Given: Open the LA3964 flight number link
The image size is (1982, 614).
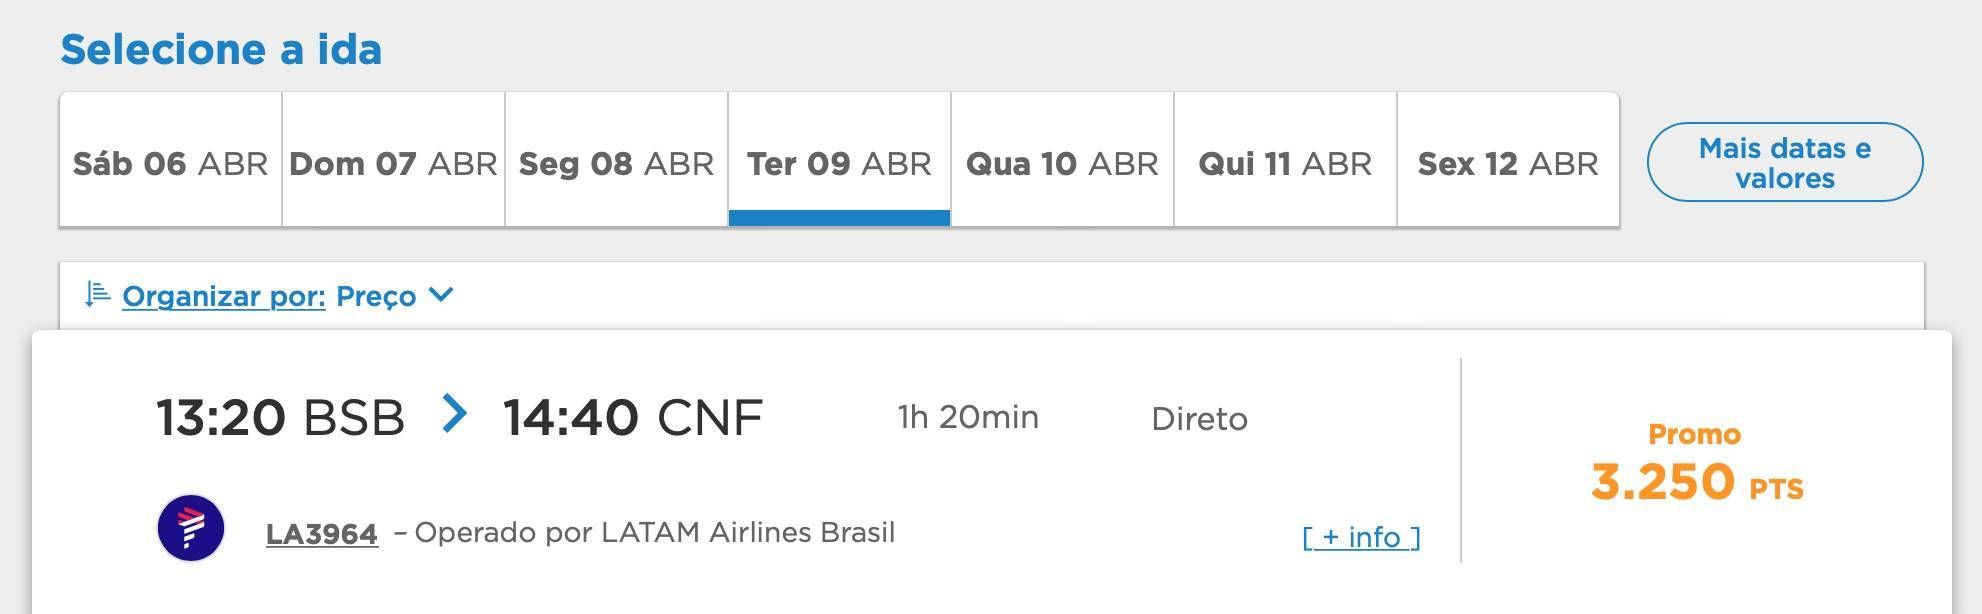Looking at the screenshot, I should [x=322, y=534].
